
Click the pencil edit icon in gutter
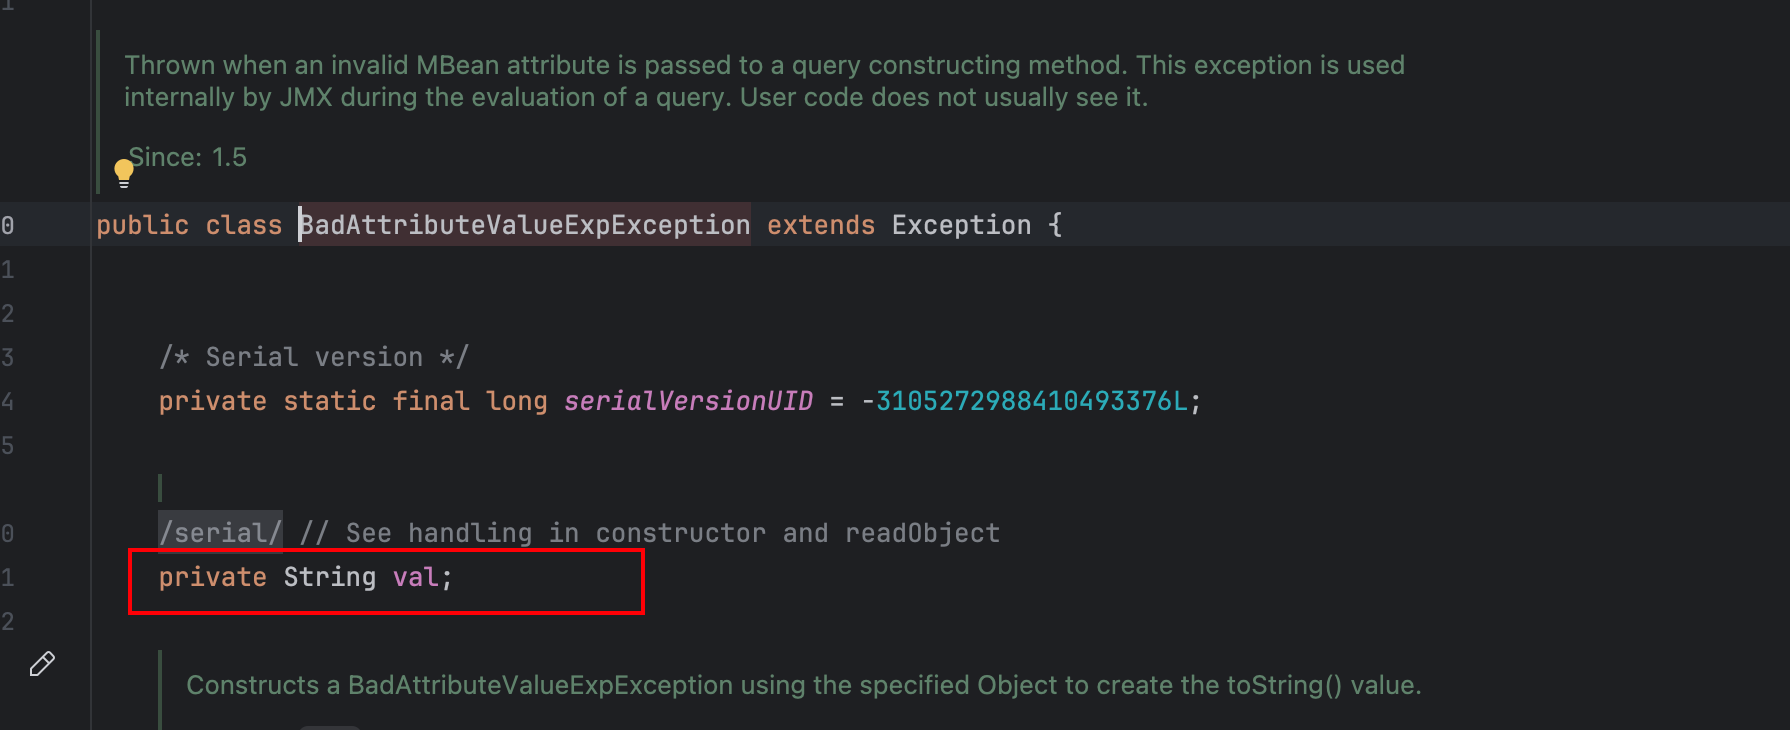click(x=42, y=664)
